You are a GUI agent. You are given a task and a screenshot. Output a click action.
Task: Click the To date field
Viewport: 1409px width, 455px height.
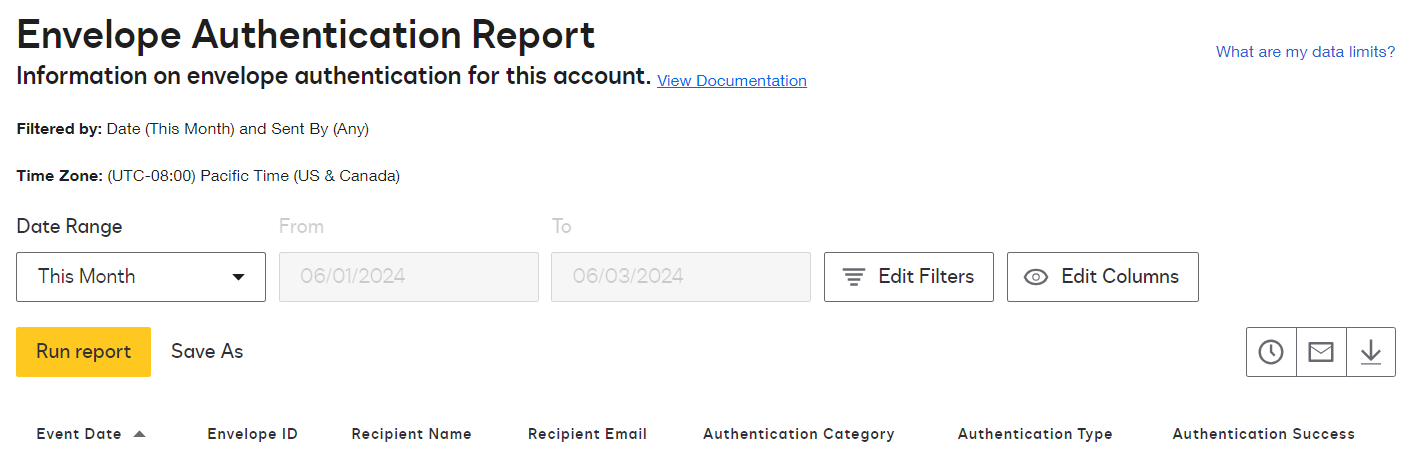tap(681, 277)
